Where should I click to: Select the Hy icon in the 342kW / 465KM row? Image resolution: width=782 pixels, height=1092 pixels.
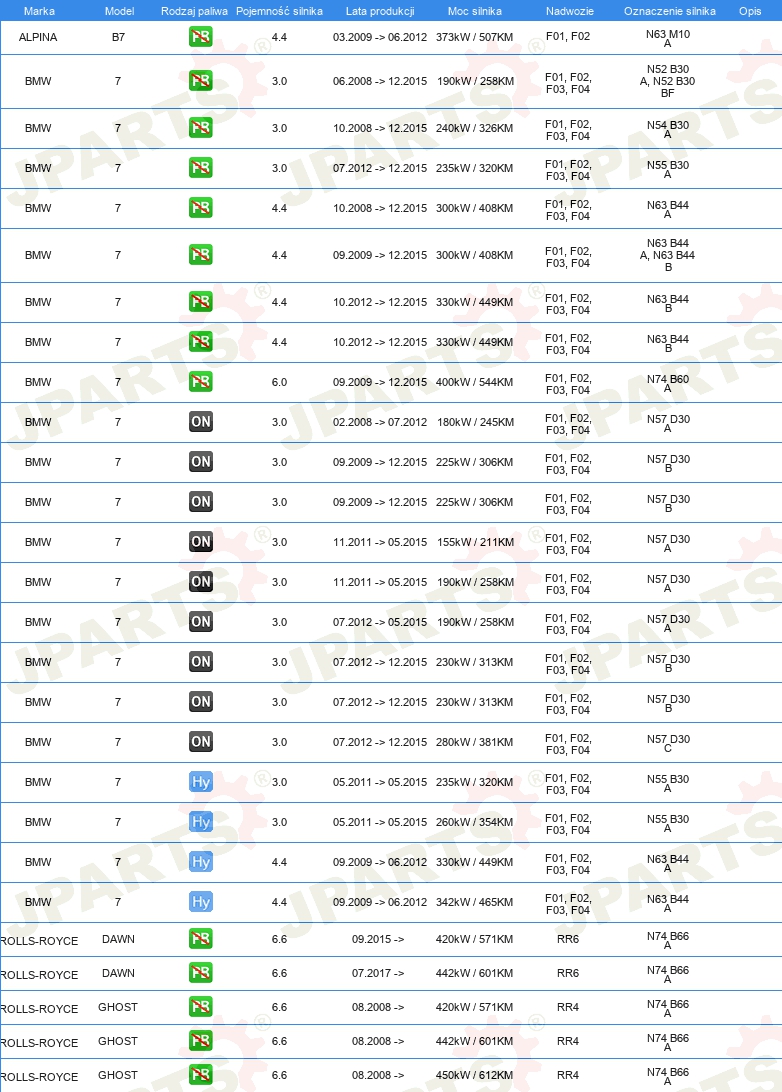(201, 902)
